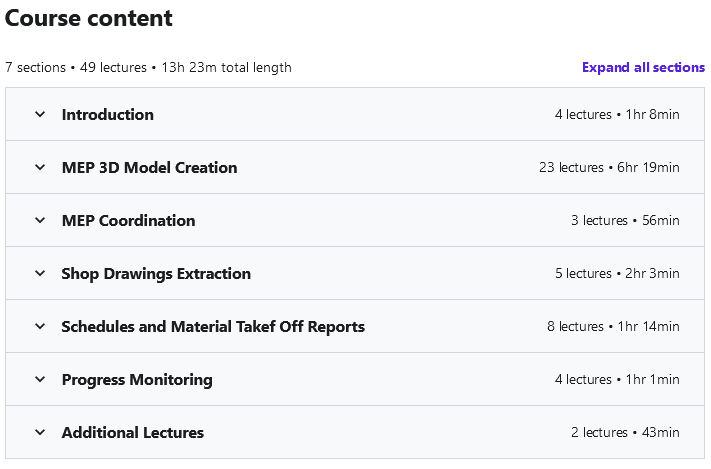
Task: Click the 2 lectures • 43min text
Action: click(x=625, y=432)
